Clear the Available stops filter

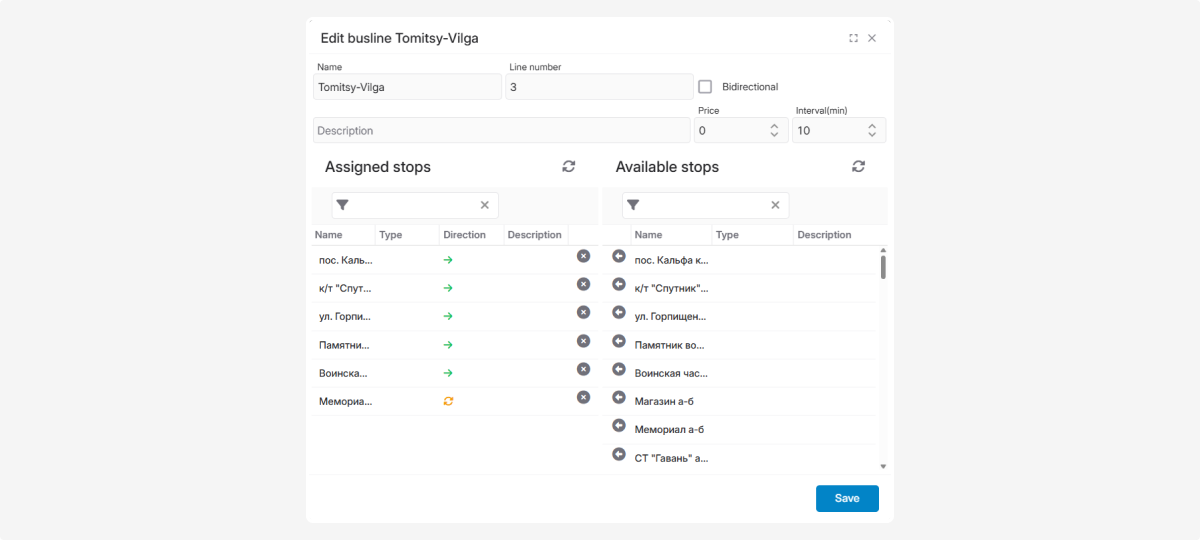pyautogui.click(x=775, y=205)
